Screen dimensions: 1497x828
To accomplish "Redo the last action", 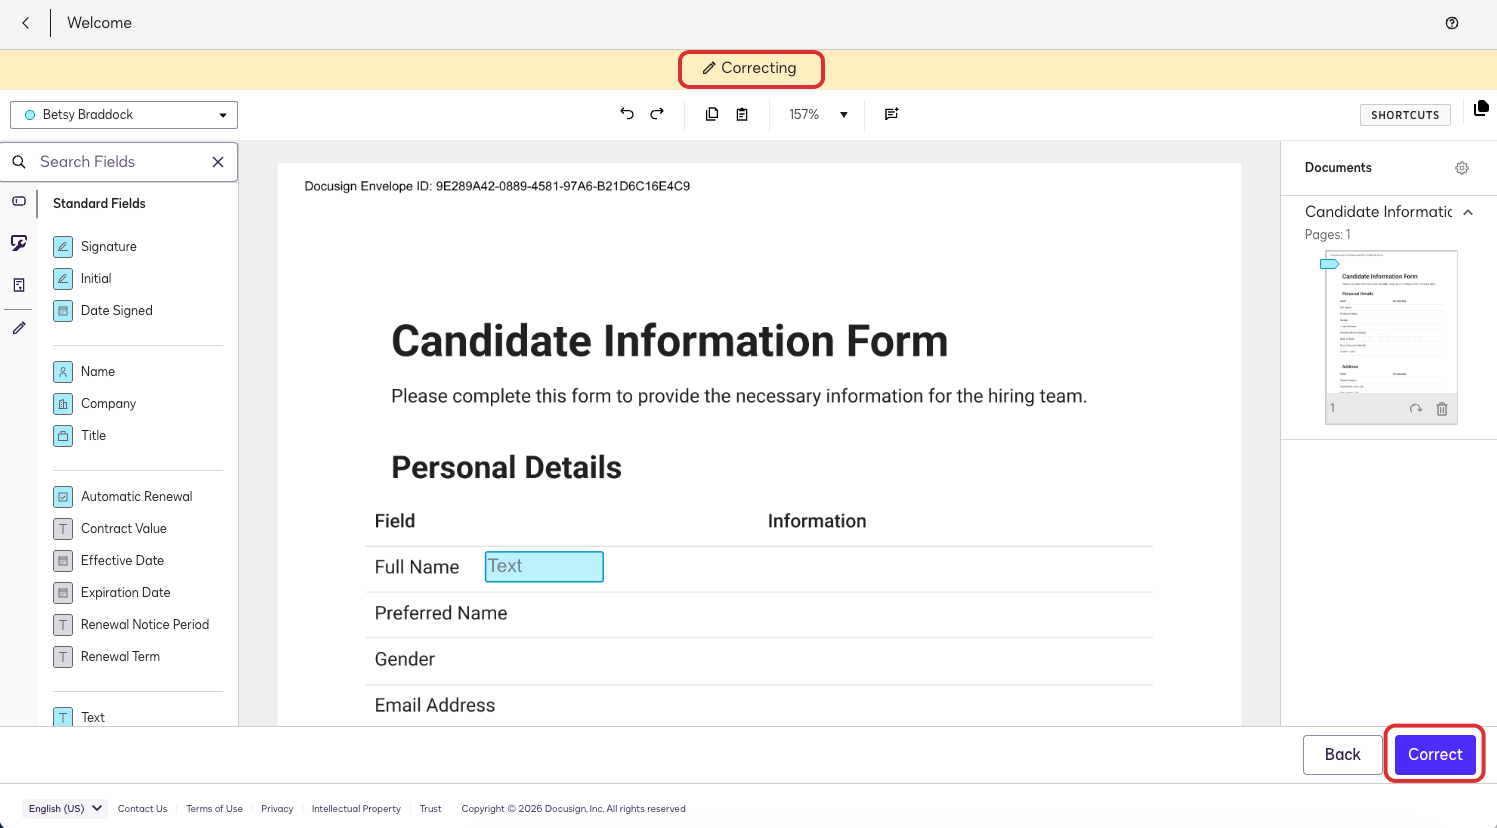I will coord(657,114).
